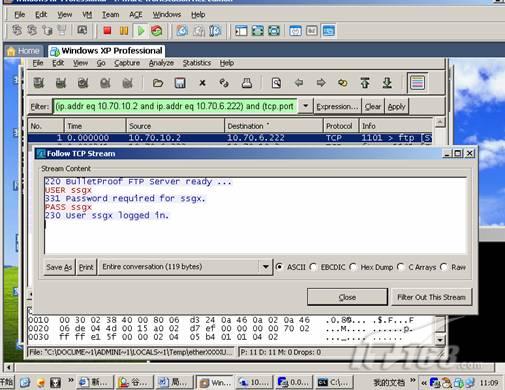Clear the display filter with the Clear button
Viewport: 505px width, 390px height.
point(373,106)
